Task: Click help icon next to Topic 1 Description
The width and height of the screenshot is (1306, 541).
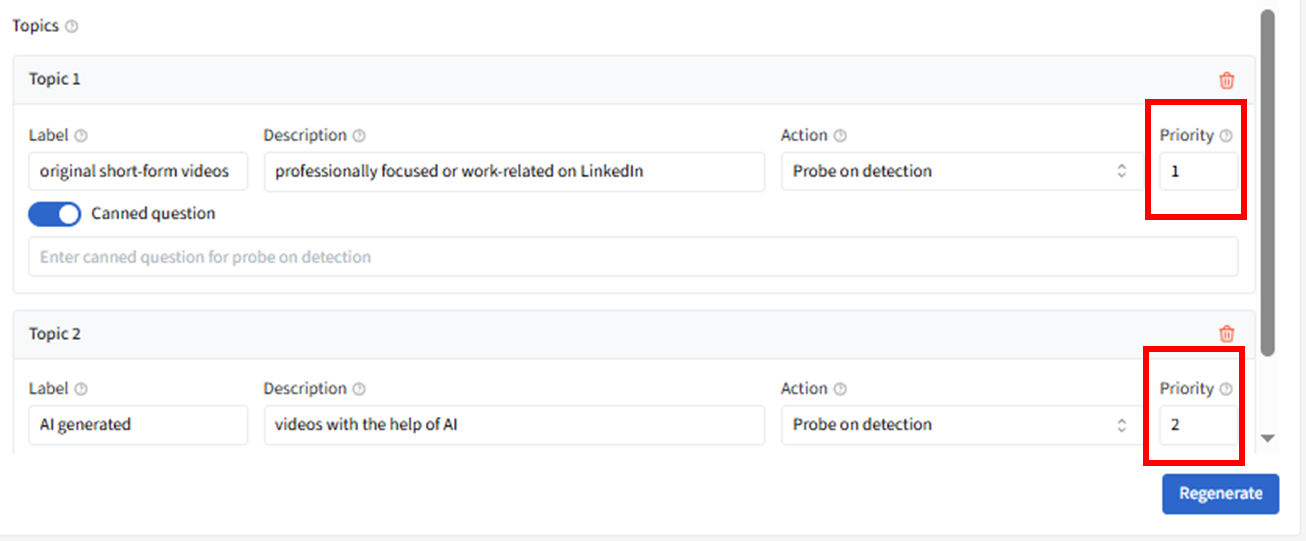Action: 359,136
